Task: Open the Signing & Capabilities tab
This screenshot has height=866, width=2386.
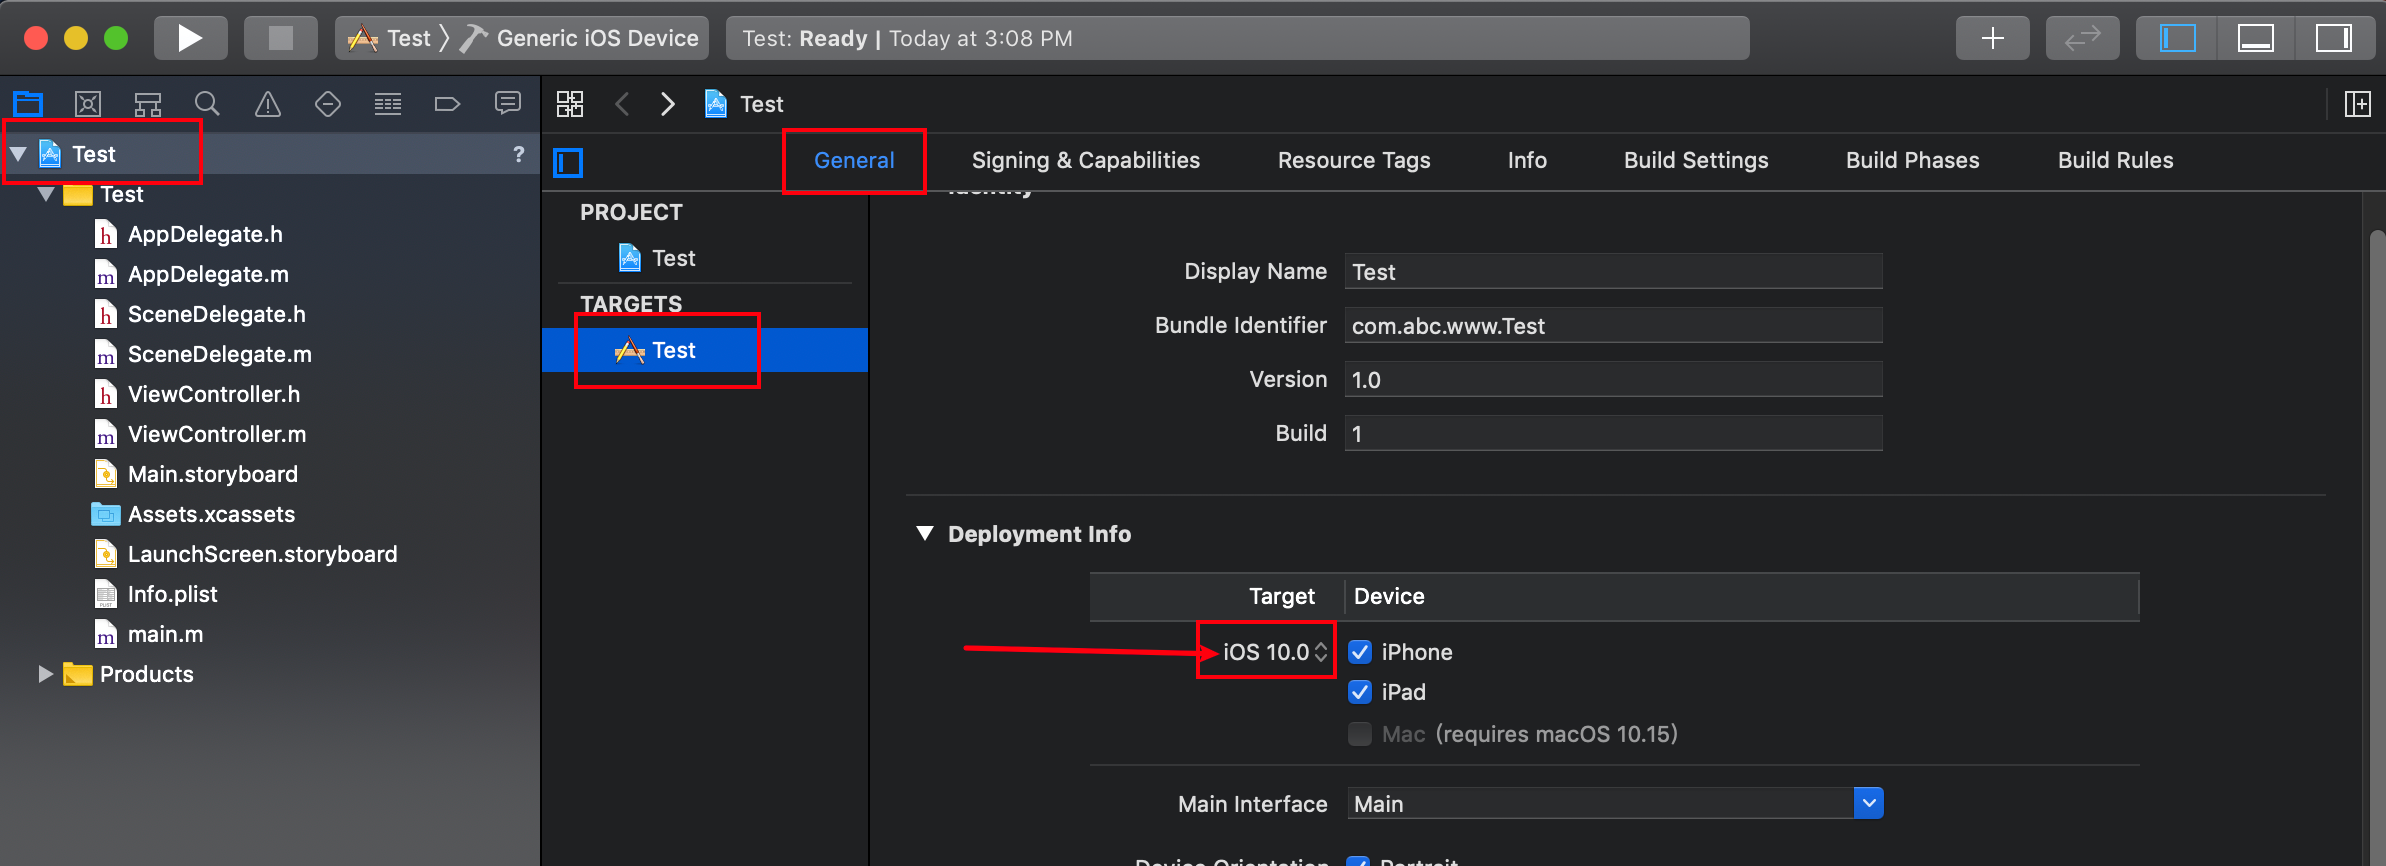Action: [x=1085, y=160]
